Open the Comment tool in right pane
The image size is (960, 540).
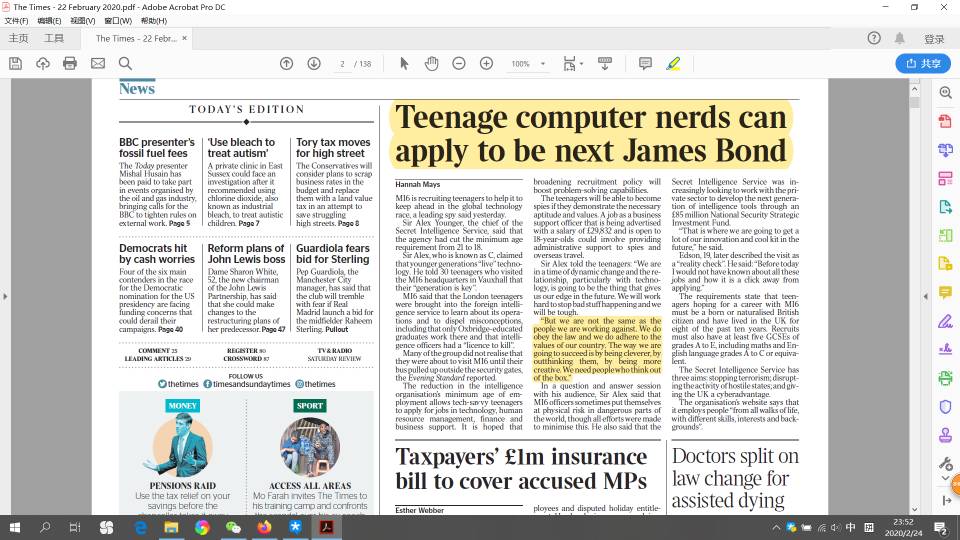pyautogui.click(x=945, y=293)
